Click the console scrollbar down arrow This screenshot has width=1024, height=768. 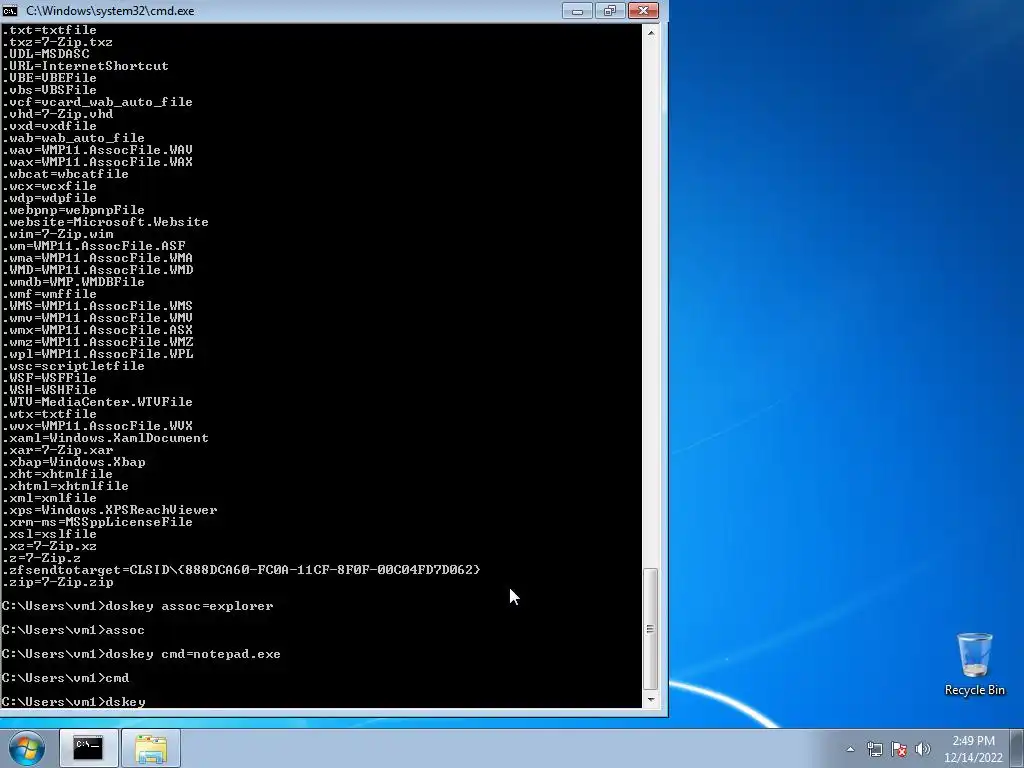coord(651,699)
